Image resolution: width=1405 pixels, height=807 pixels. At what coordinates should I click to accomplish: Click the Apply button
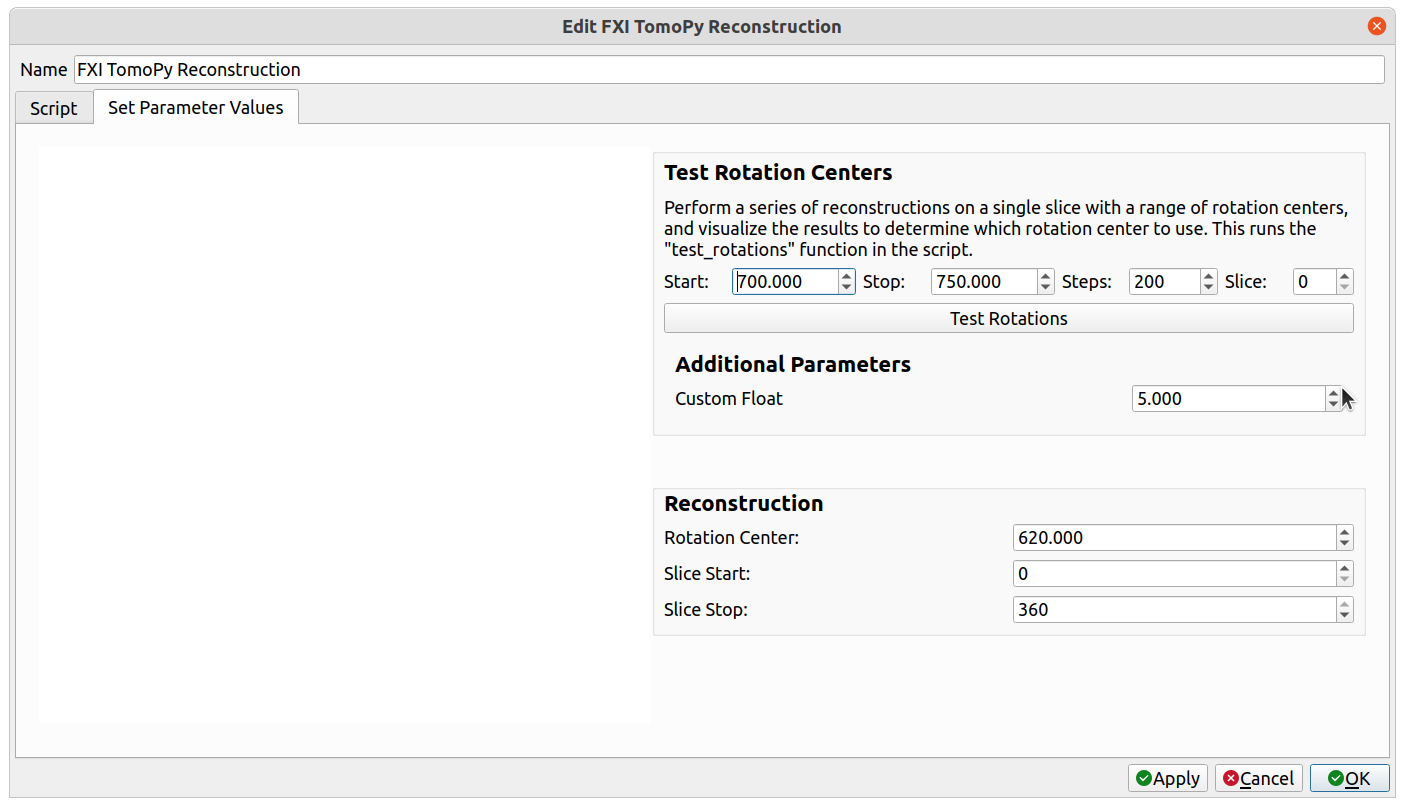click(x=1168, y=778)
